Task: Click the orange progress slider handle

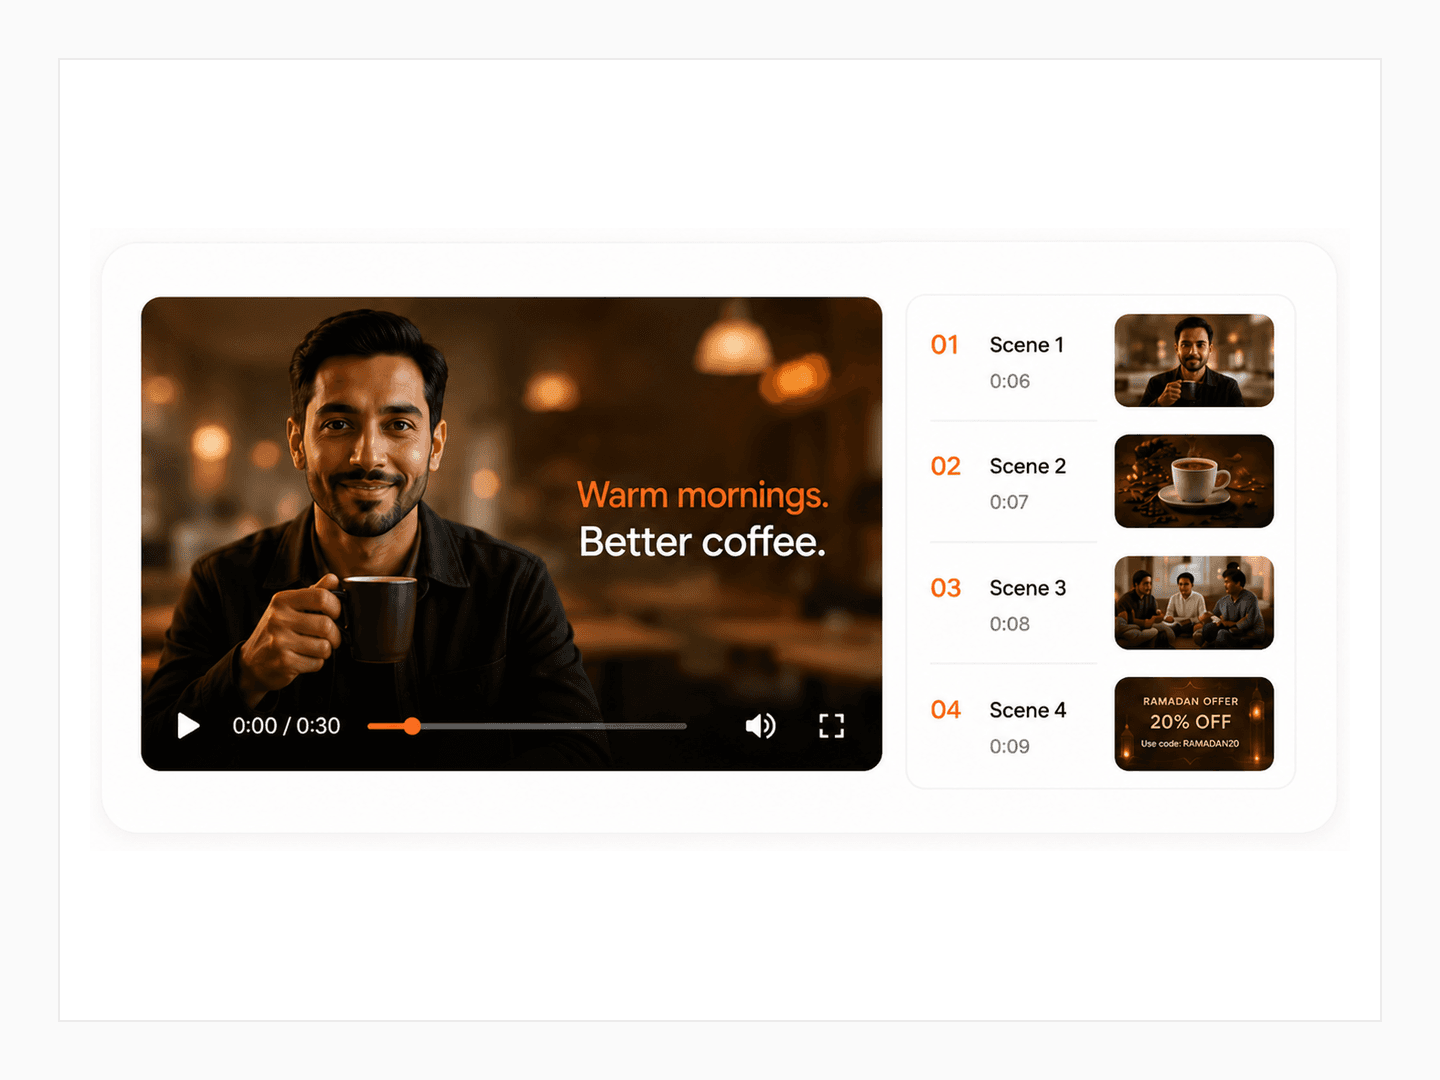Action: pyautogui.click(x=412, y=726)
